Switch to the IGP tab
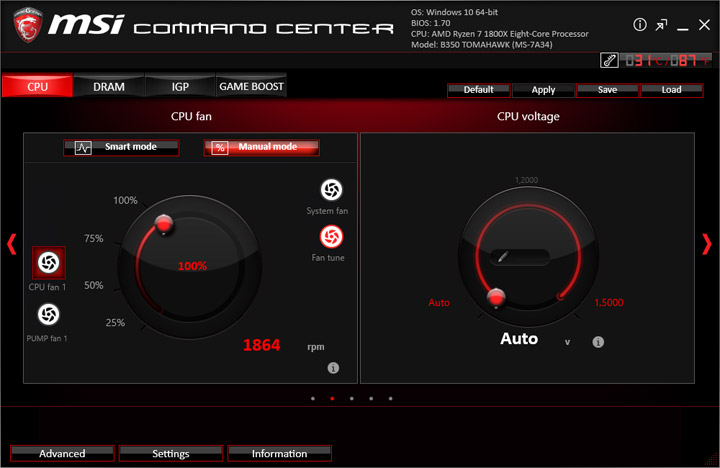Image resolution: width=720 pixels, height=468 pixels. pos(180,86)
